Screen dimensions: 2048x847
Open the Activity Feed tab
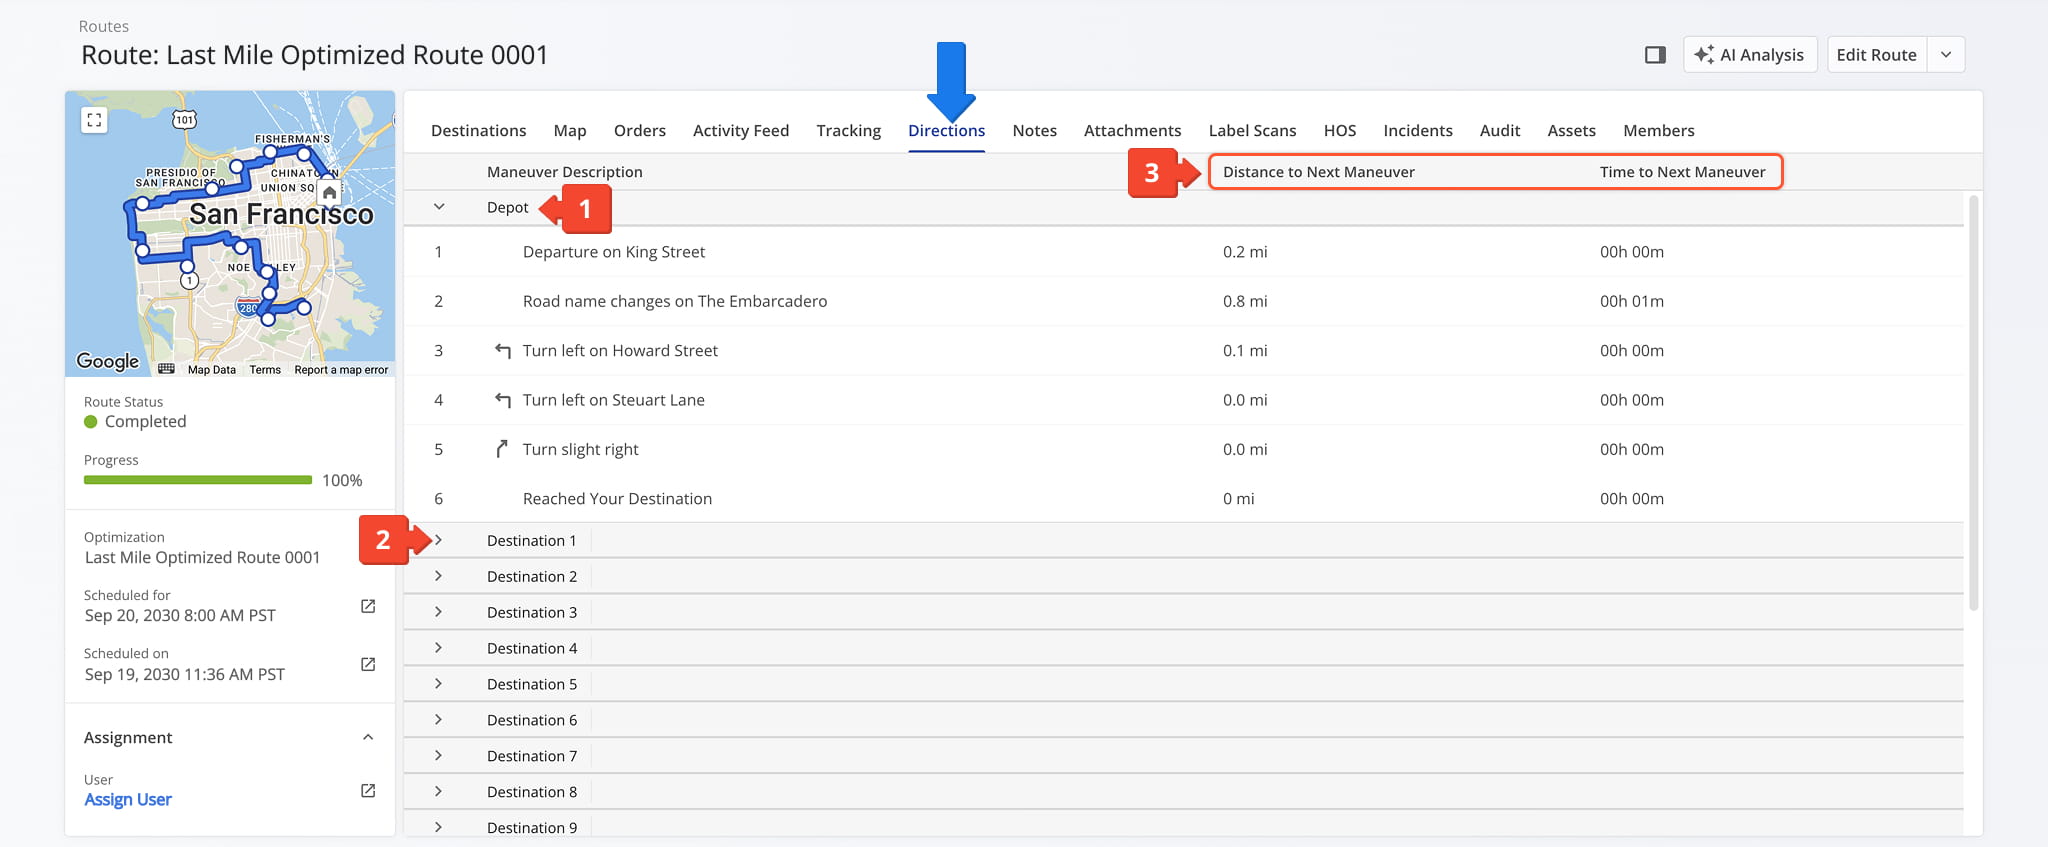pos(741,131)
